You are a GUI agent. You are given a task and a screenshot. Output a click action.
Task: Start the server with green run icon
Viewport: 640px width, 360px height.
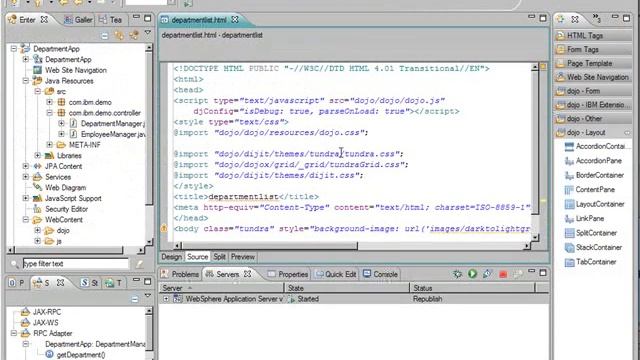(x=472, y=274)
